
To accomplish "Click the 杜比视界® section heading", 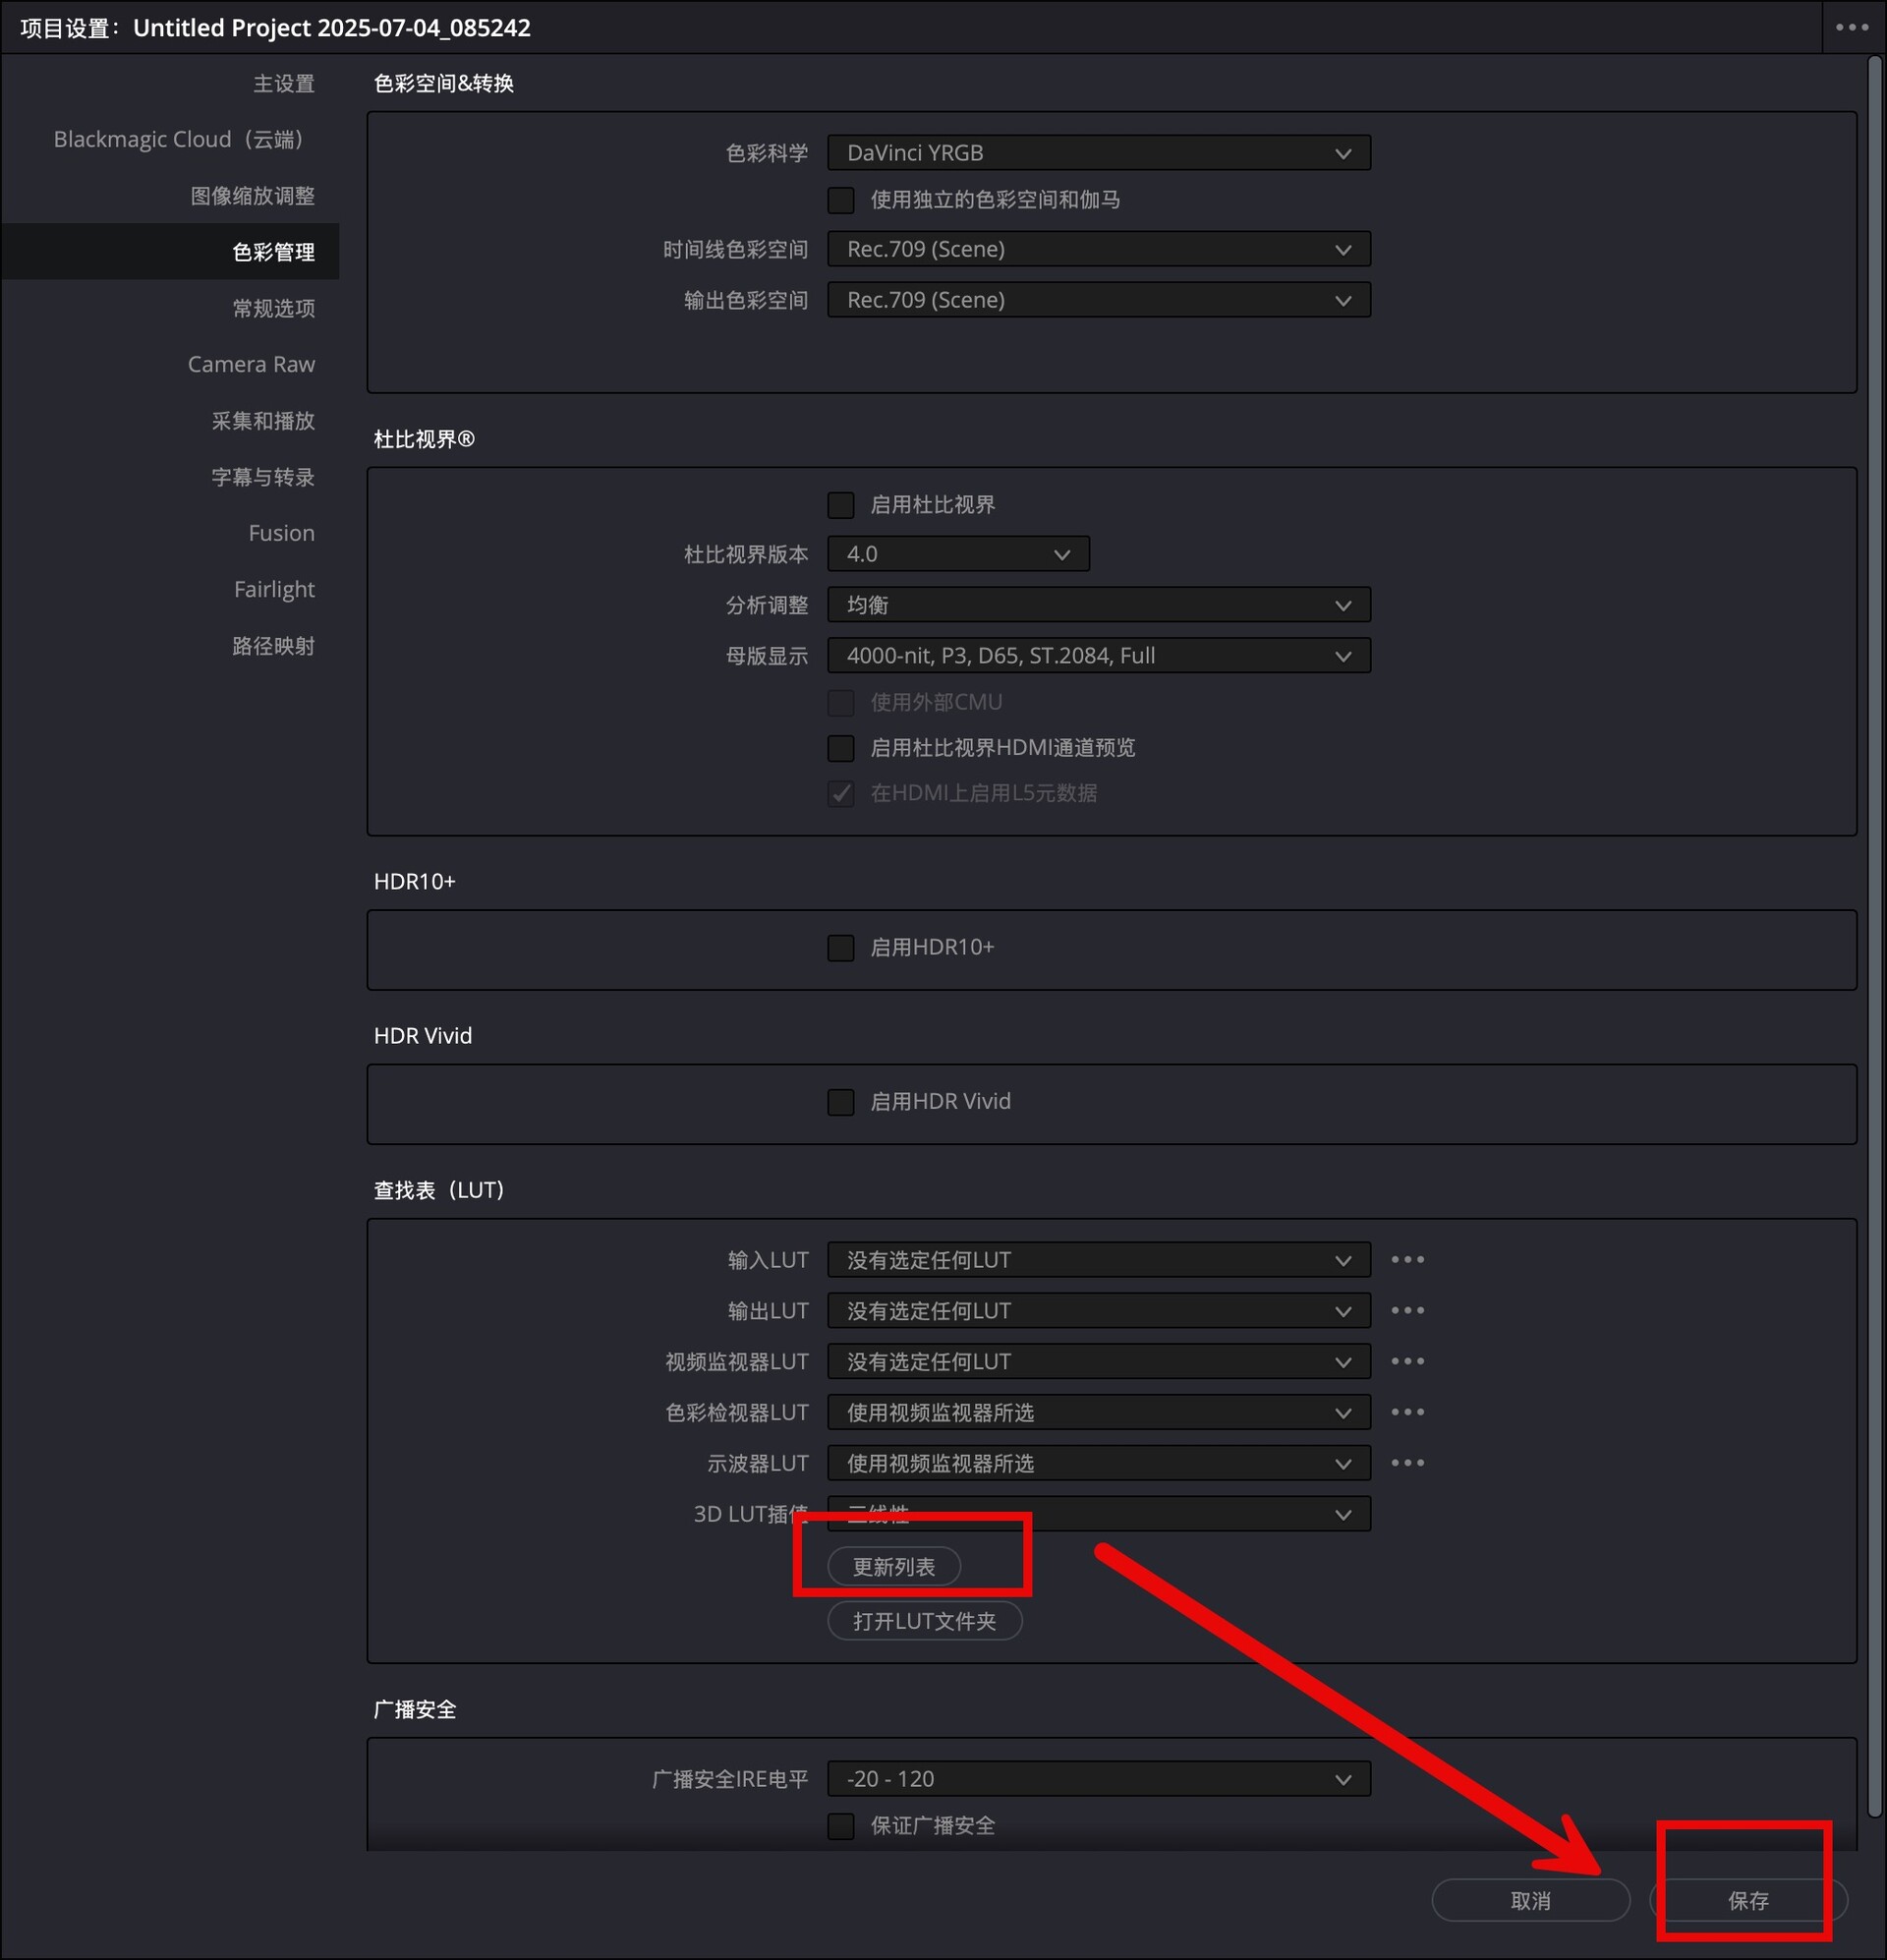I will [x=424, y=439].
